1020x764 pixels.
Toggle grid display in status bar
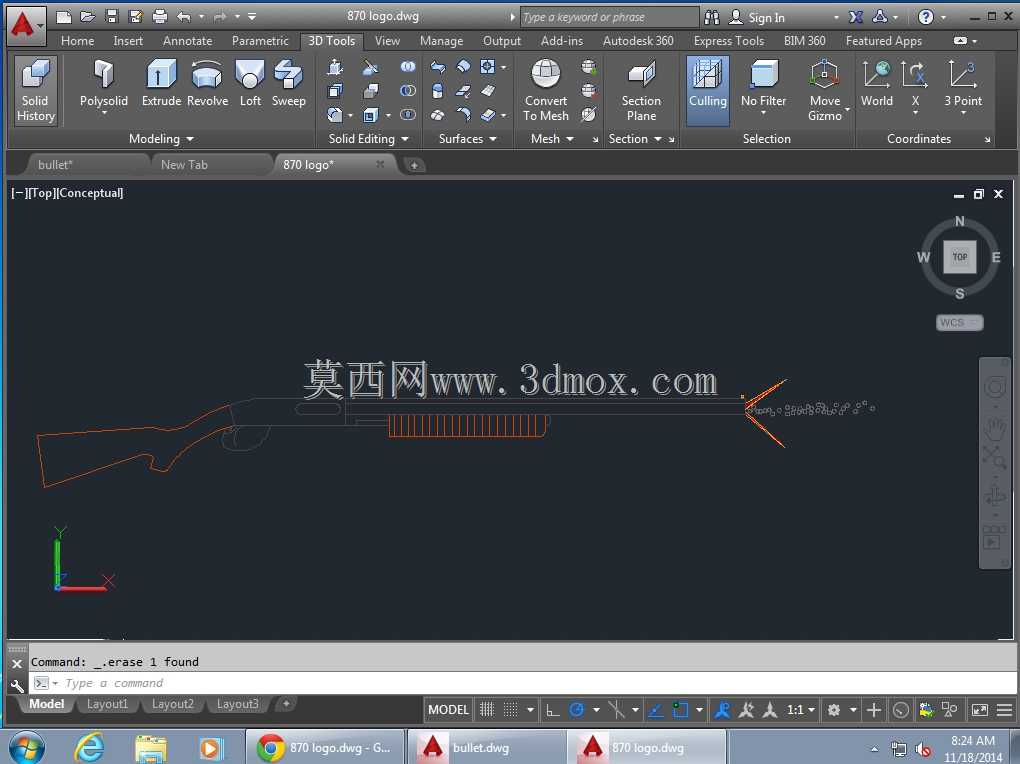click(487, 710)
